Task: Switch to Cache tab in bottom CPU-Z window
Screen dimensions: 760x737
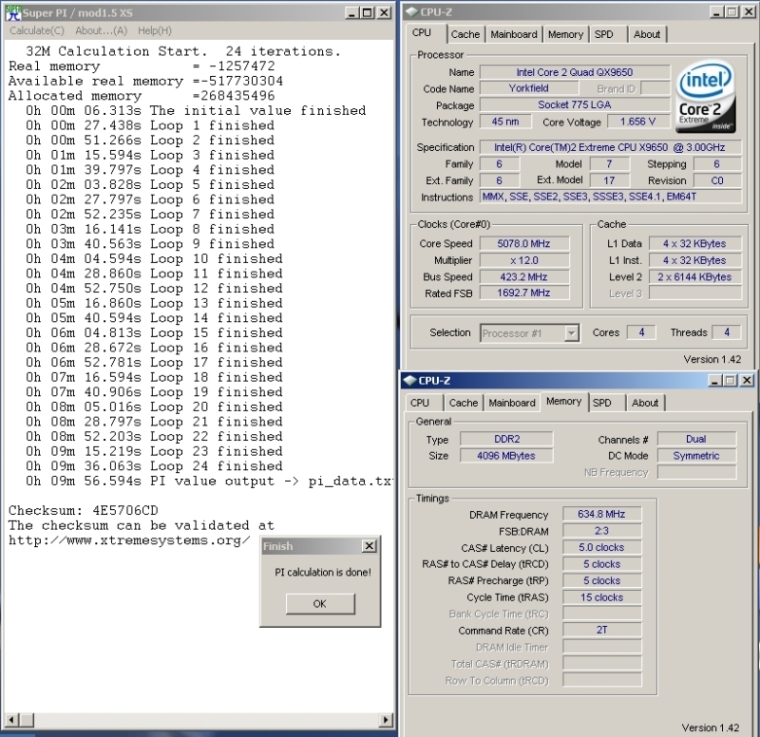Action: pos(463,403)
